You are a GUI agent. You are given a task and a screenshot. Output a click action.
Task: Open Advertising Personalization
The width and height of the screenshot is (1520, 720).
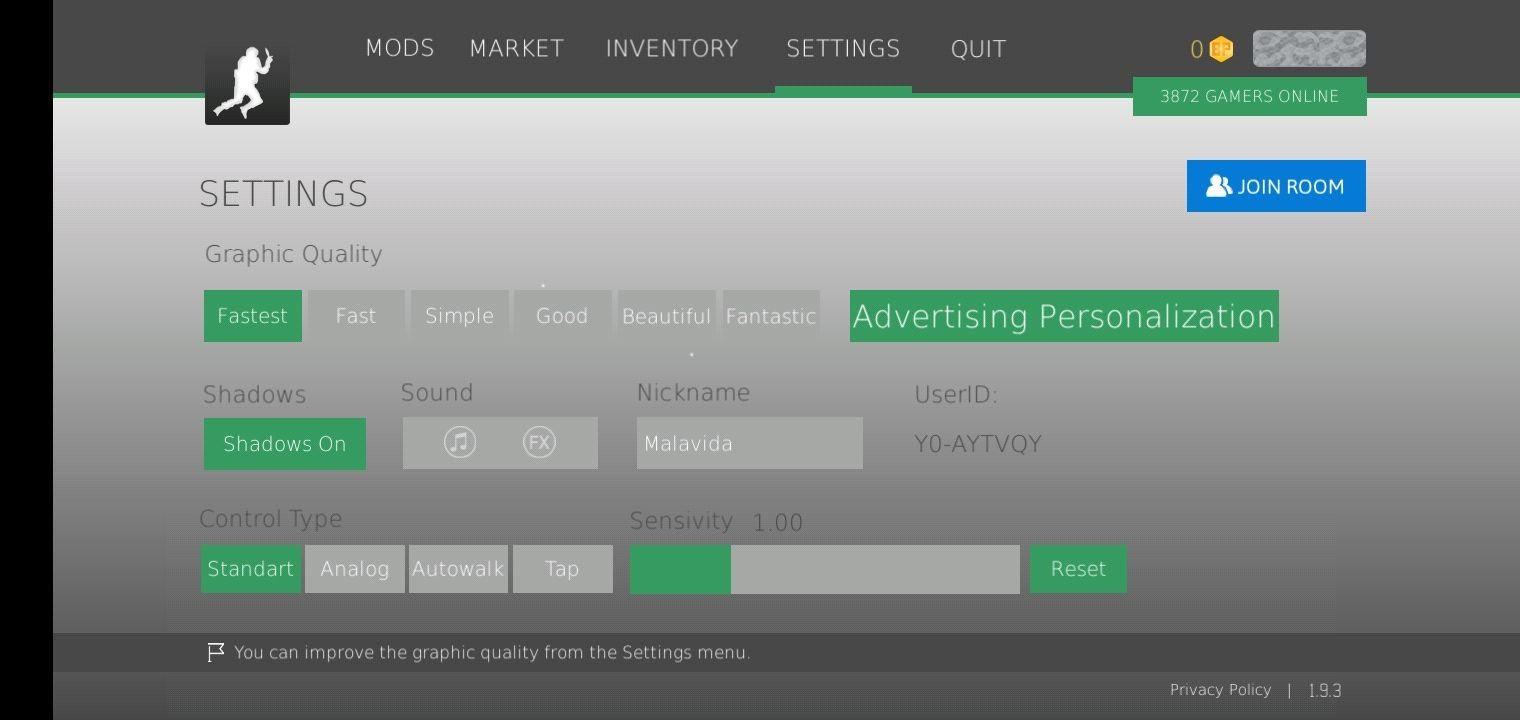tap(1064, 316)
